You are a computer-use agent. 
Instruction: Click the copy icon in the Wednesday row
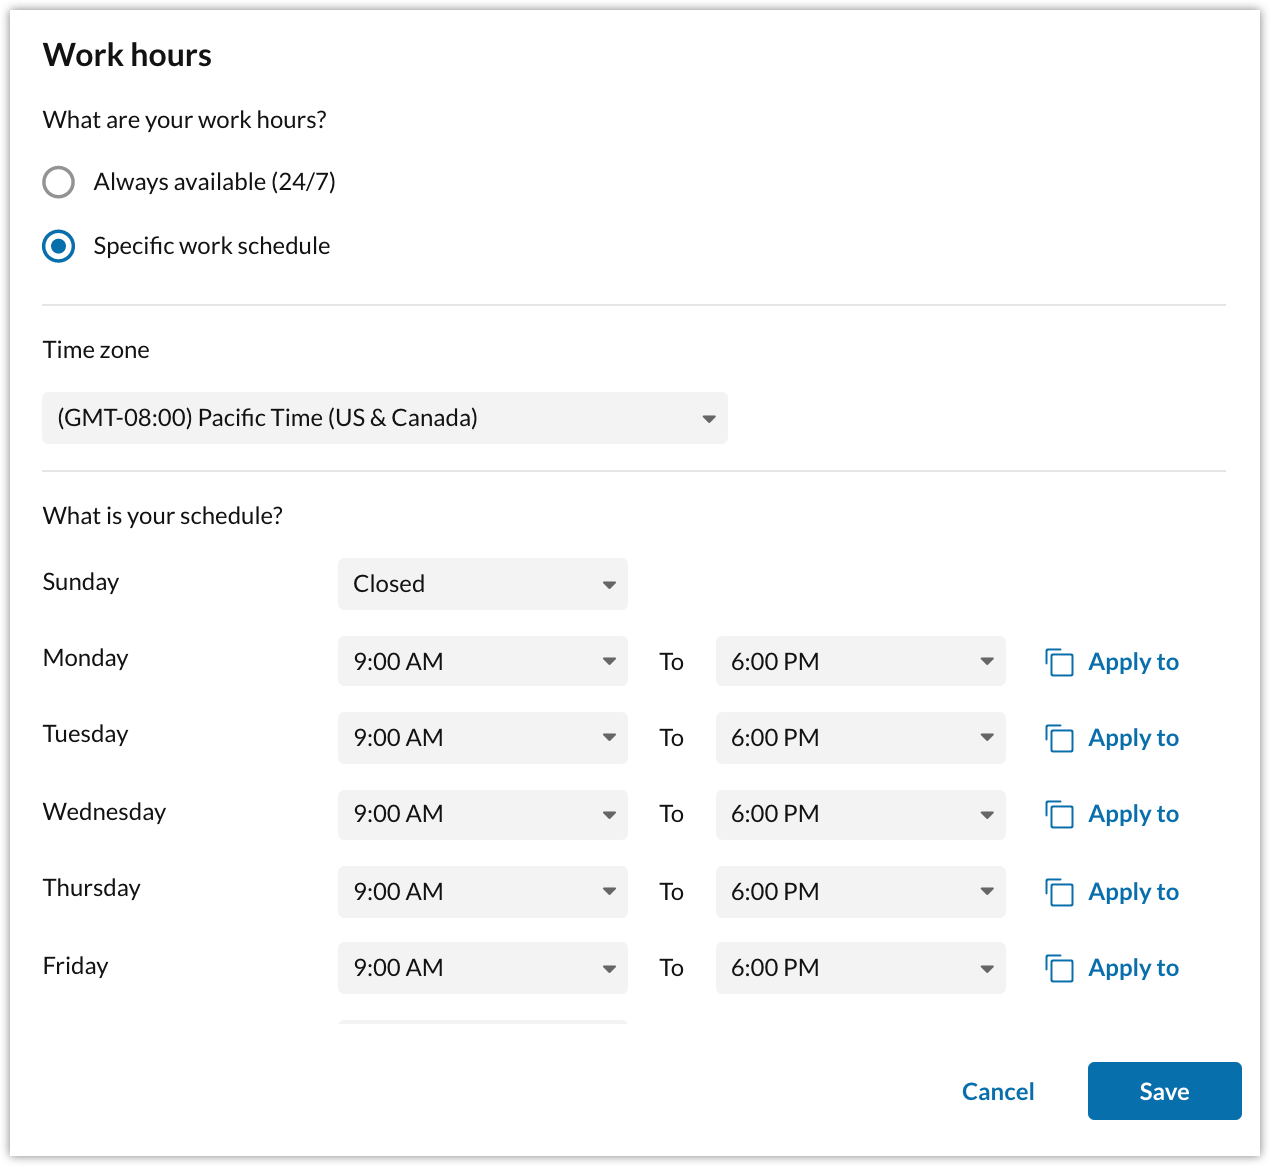(1060, 815)
